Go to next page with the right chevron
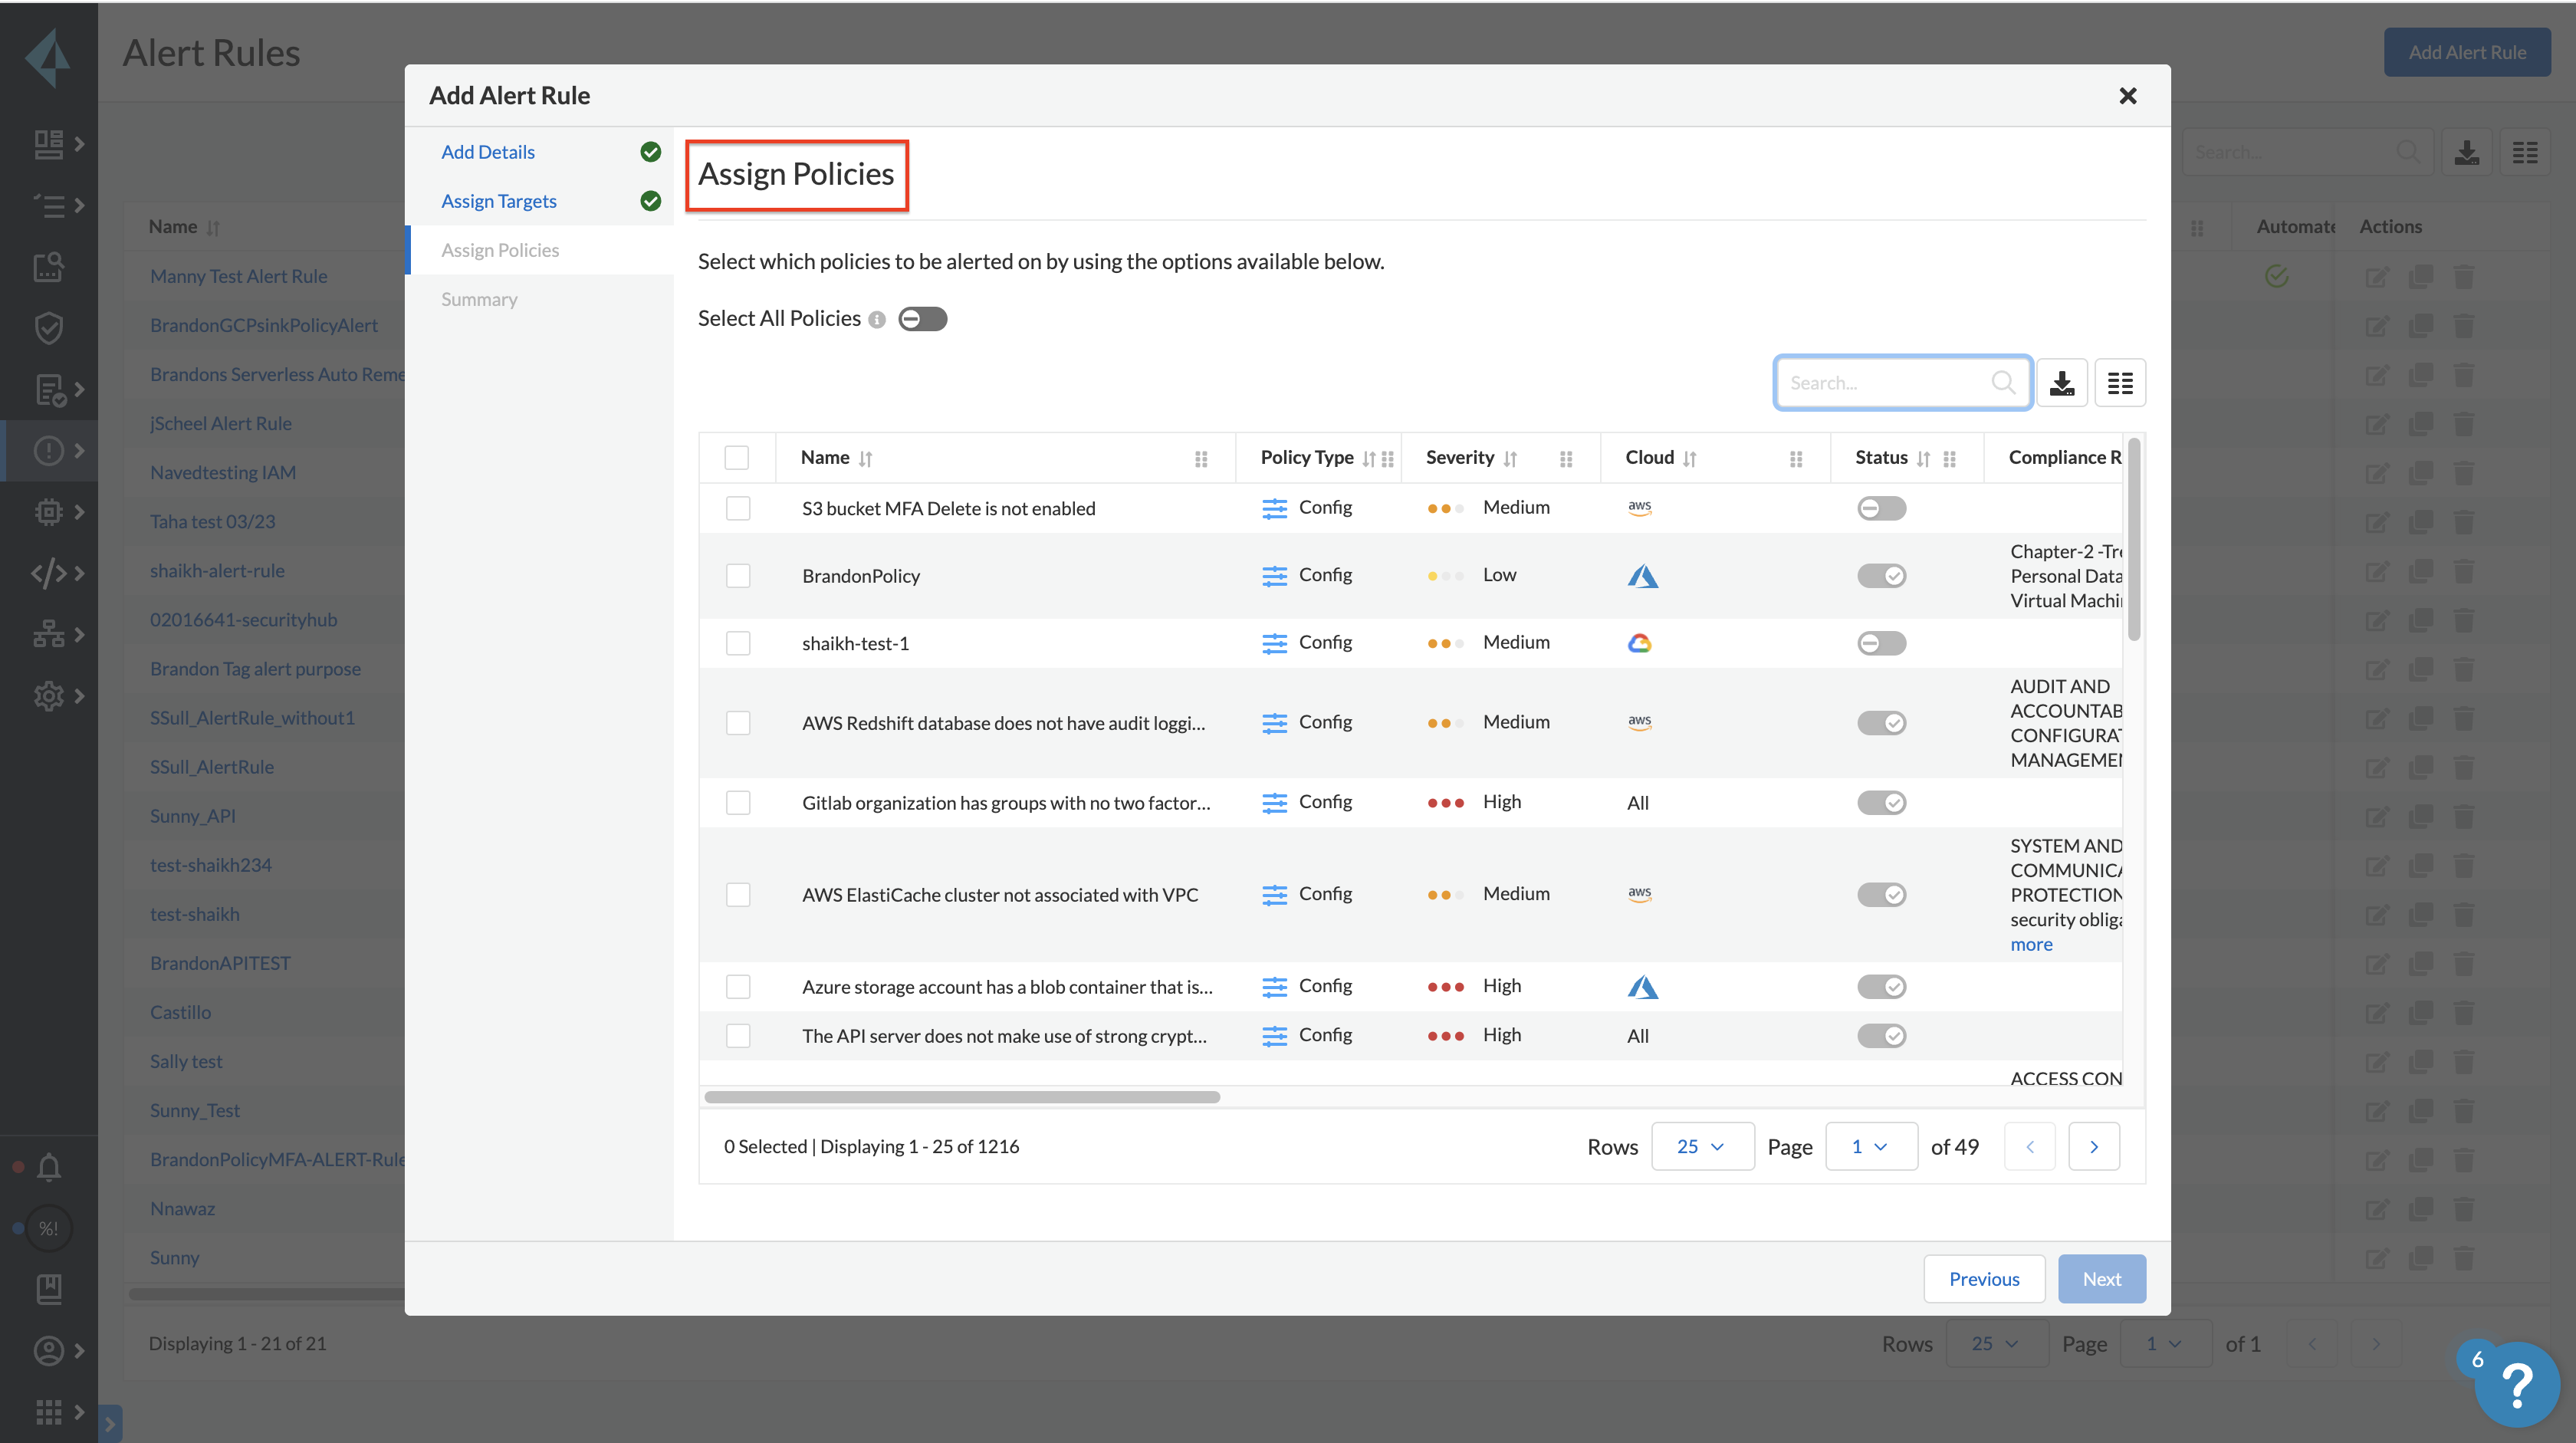The width and height of the screenshot is (2576, 1443). (2093, 1147)
